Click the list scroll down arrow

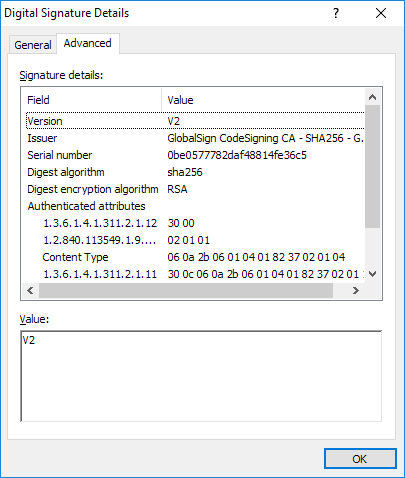373,274
